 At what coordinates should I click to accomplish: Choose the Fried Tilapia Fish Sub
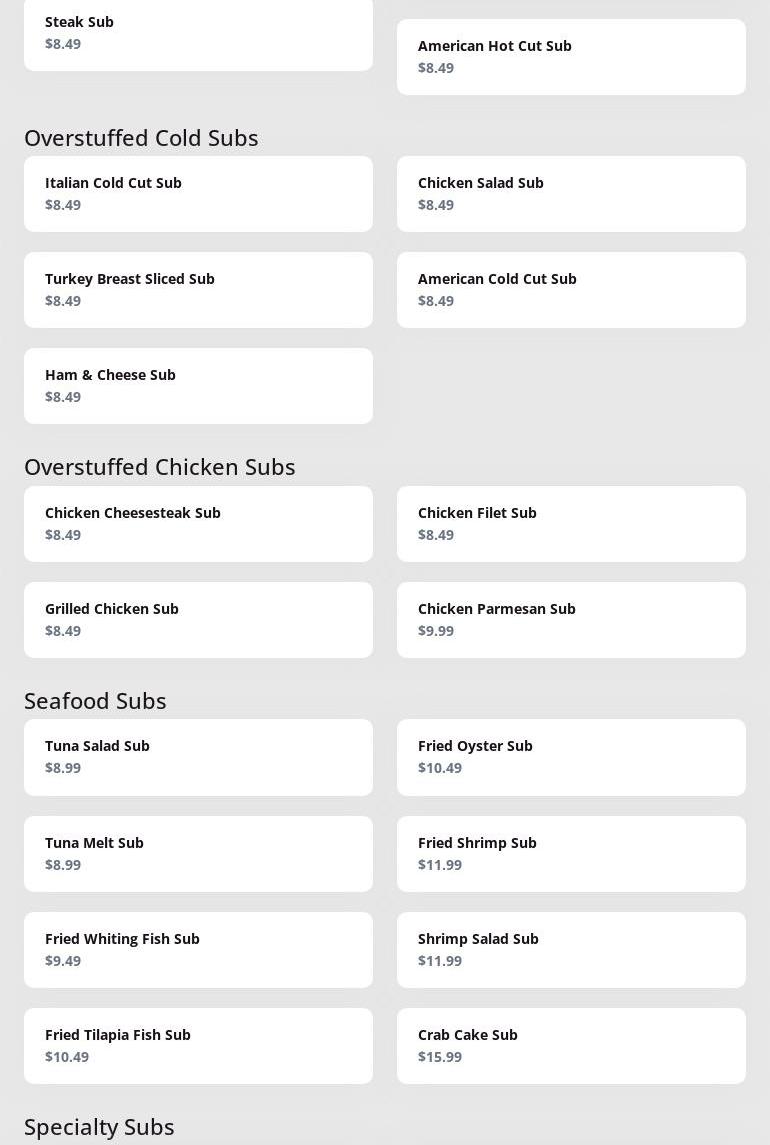[x=198, y=1046]
